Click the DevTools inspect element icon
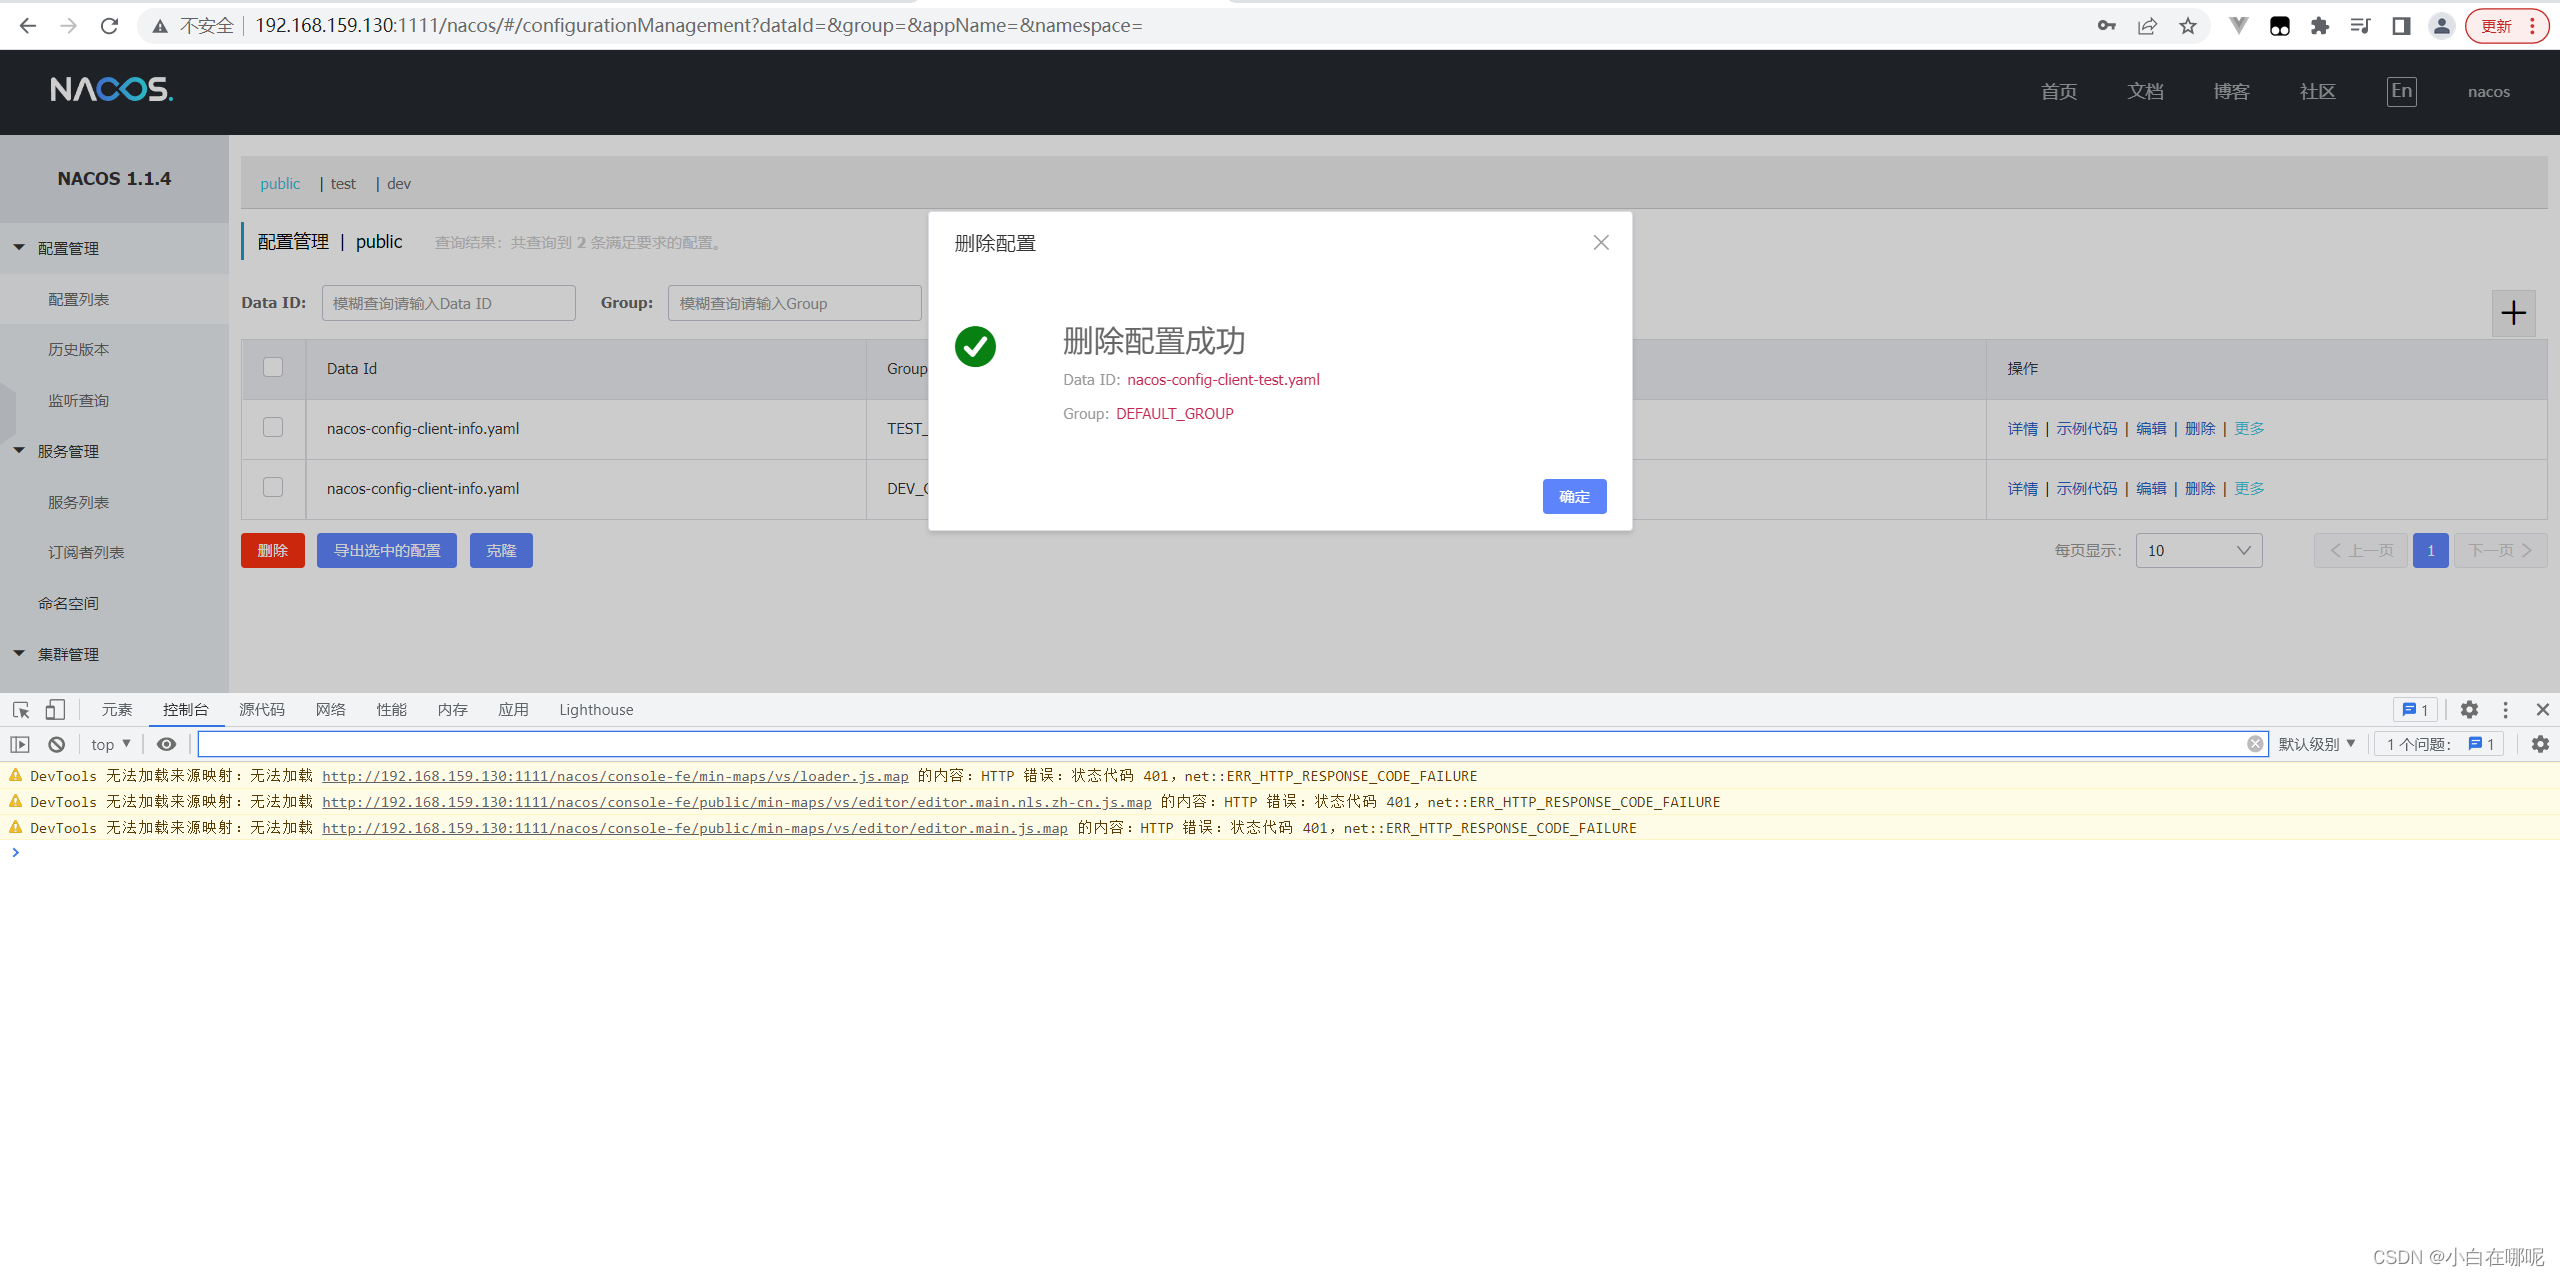2560x1276 pixels. tap(21, 710)
